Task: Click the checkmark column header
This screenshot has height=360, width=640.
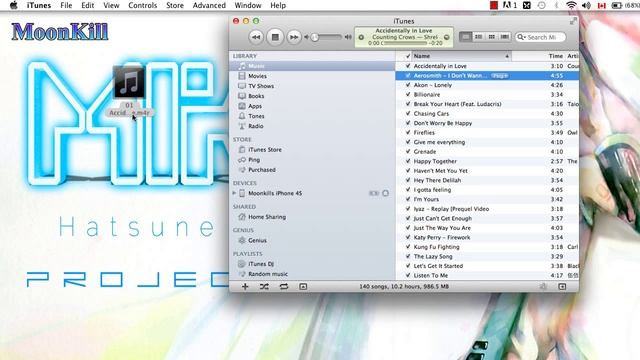Action: 407,56
